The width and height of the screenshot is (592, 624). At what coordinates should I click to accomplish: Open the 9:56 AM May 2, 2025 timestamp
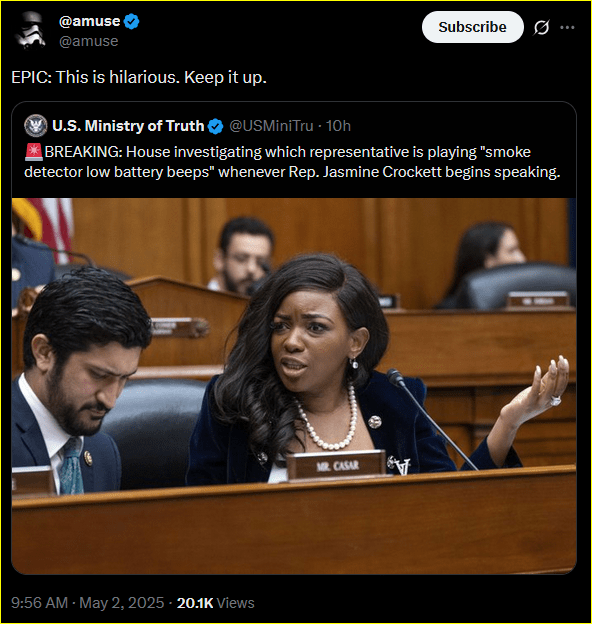click(88, 603)
